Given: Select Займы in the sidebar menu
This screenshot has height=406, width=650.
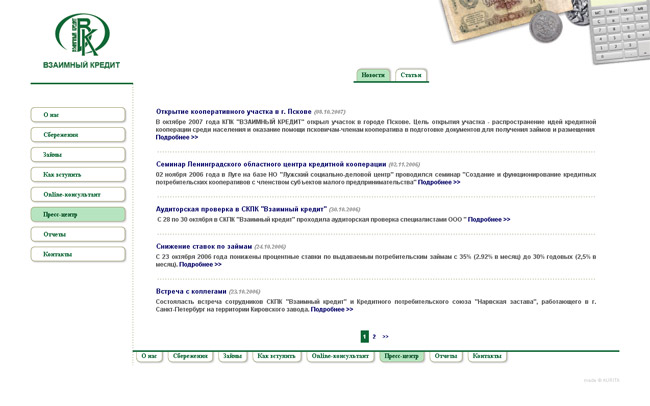Looking at the screenshot, I should [78, 155].
